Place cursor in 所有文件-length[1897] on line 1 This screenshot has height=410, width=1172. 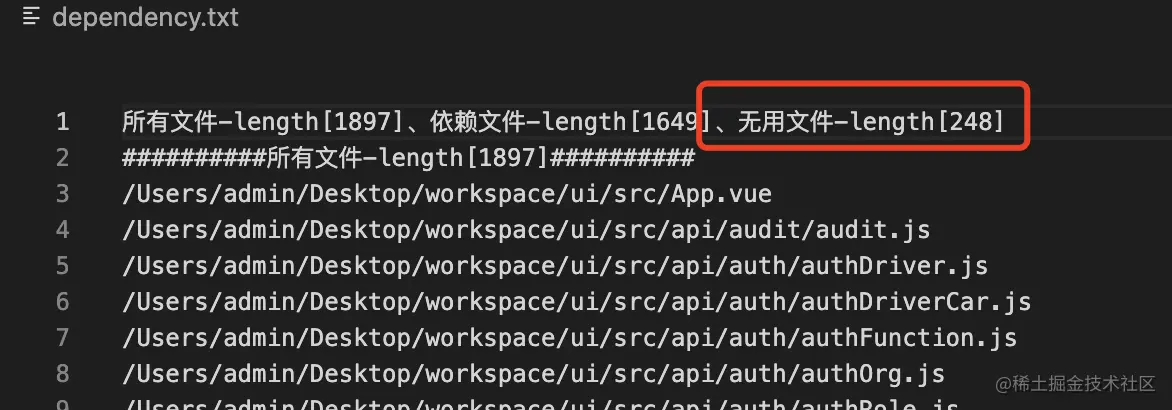click(265, 122)
